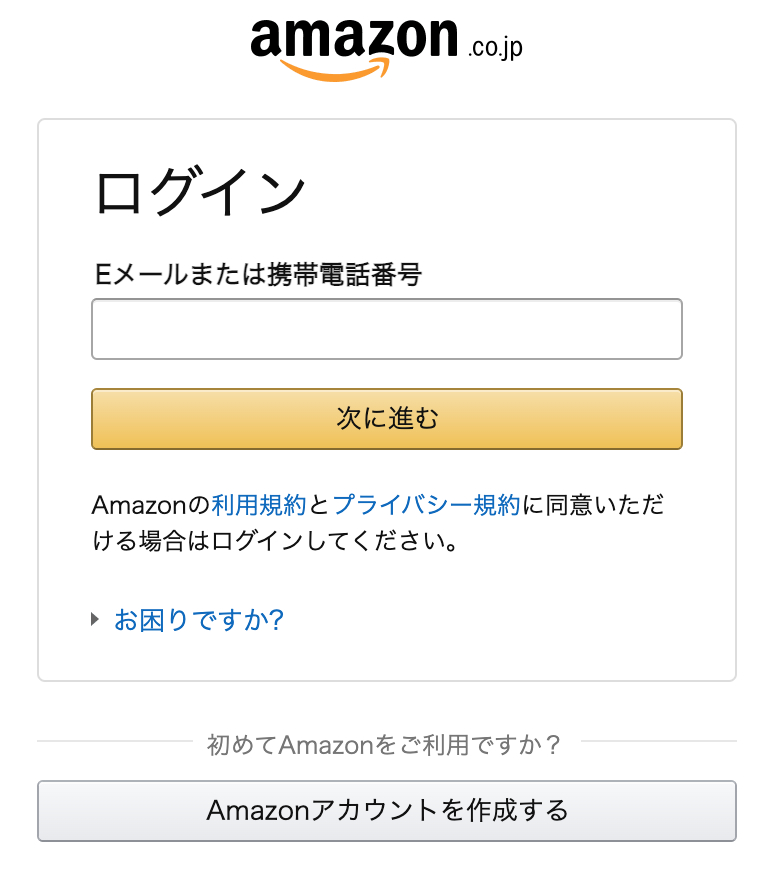This screenshot has width=784, height=877.
Task: Click the black amazon wordmark logo
Action: point(353,38)
